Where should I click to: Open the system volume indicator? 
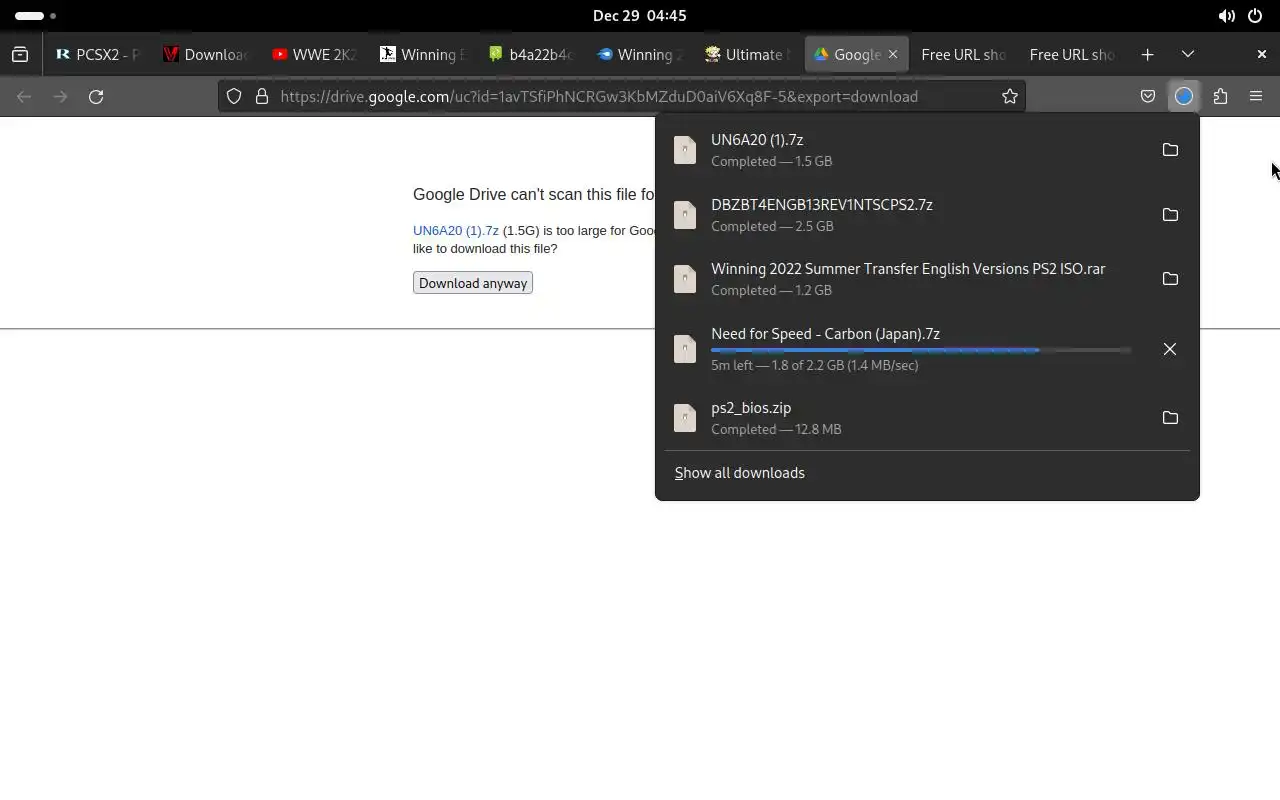(1226, 16)
